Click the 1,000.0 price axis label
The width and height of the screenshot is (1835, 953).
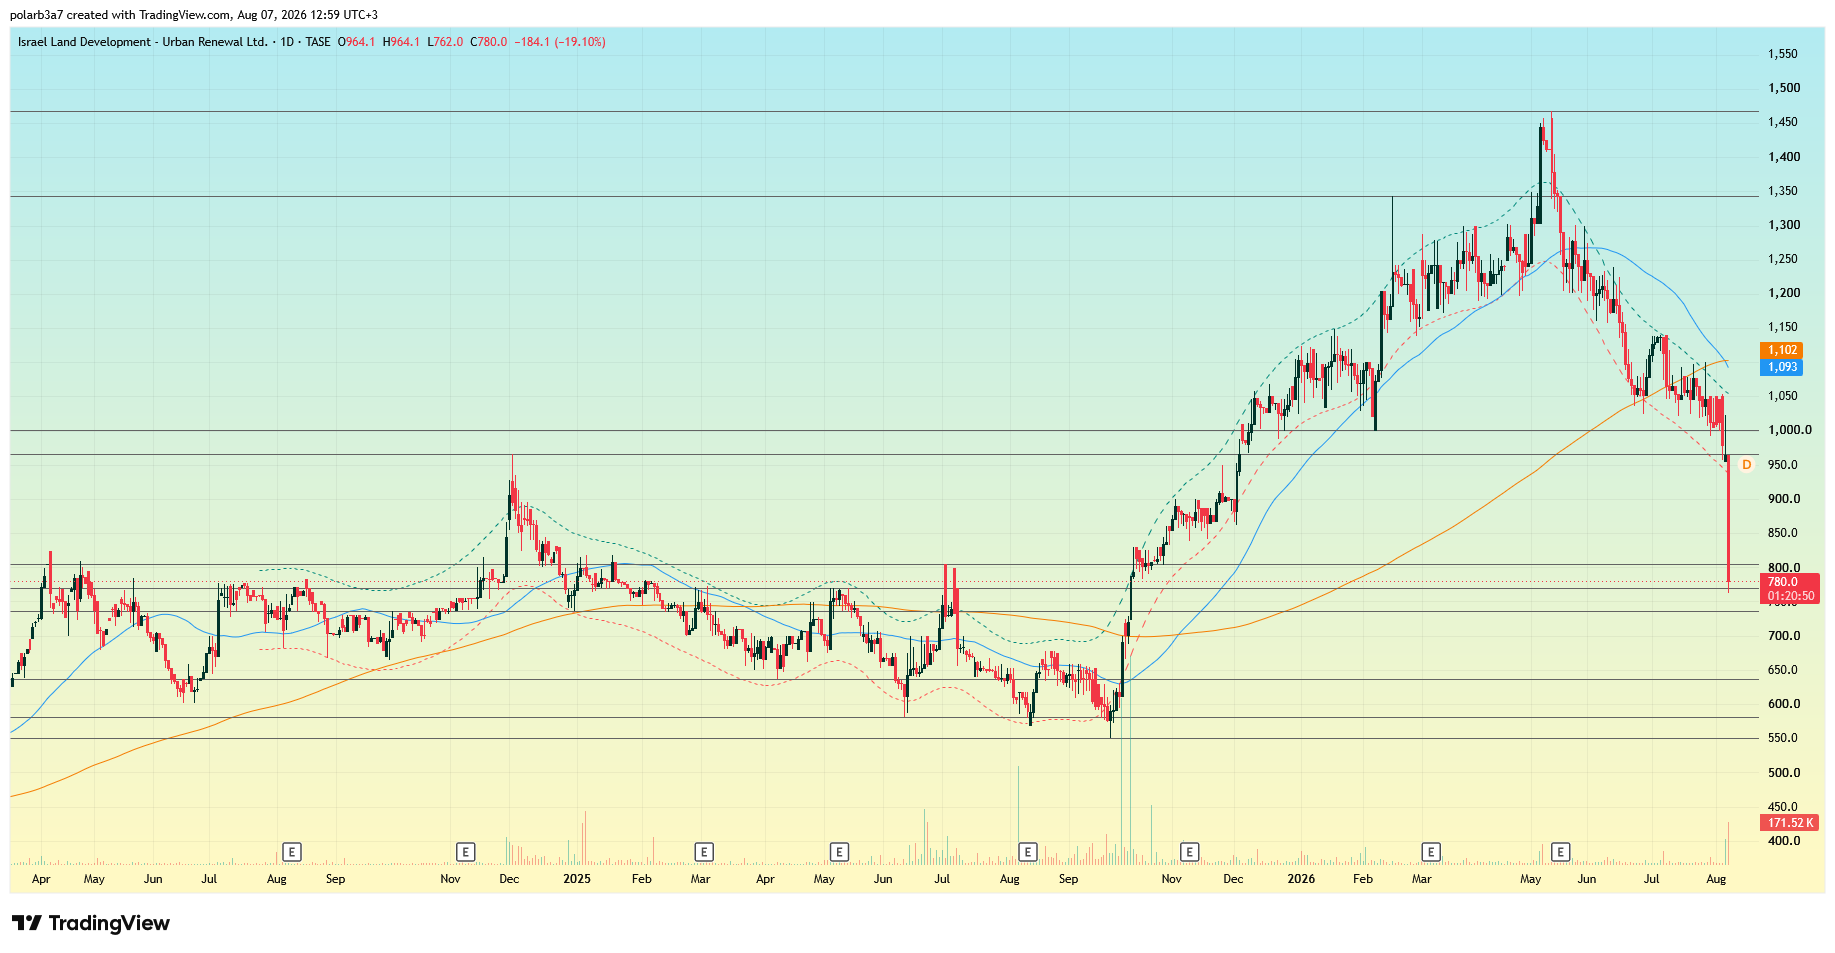pyautogui.click(x=1790, y=430)
